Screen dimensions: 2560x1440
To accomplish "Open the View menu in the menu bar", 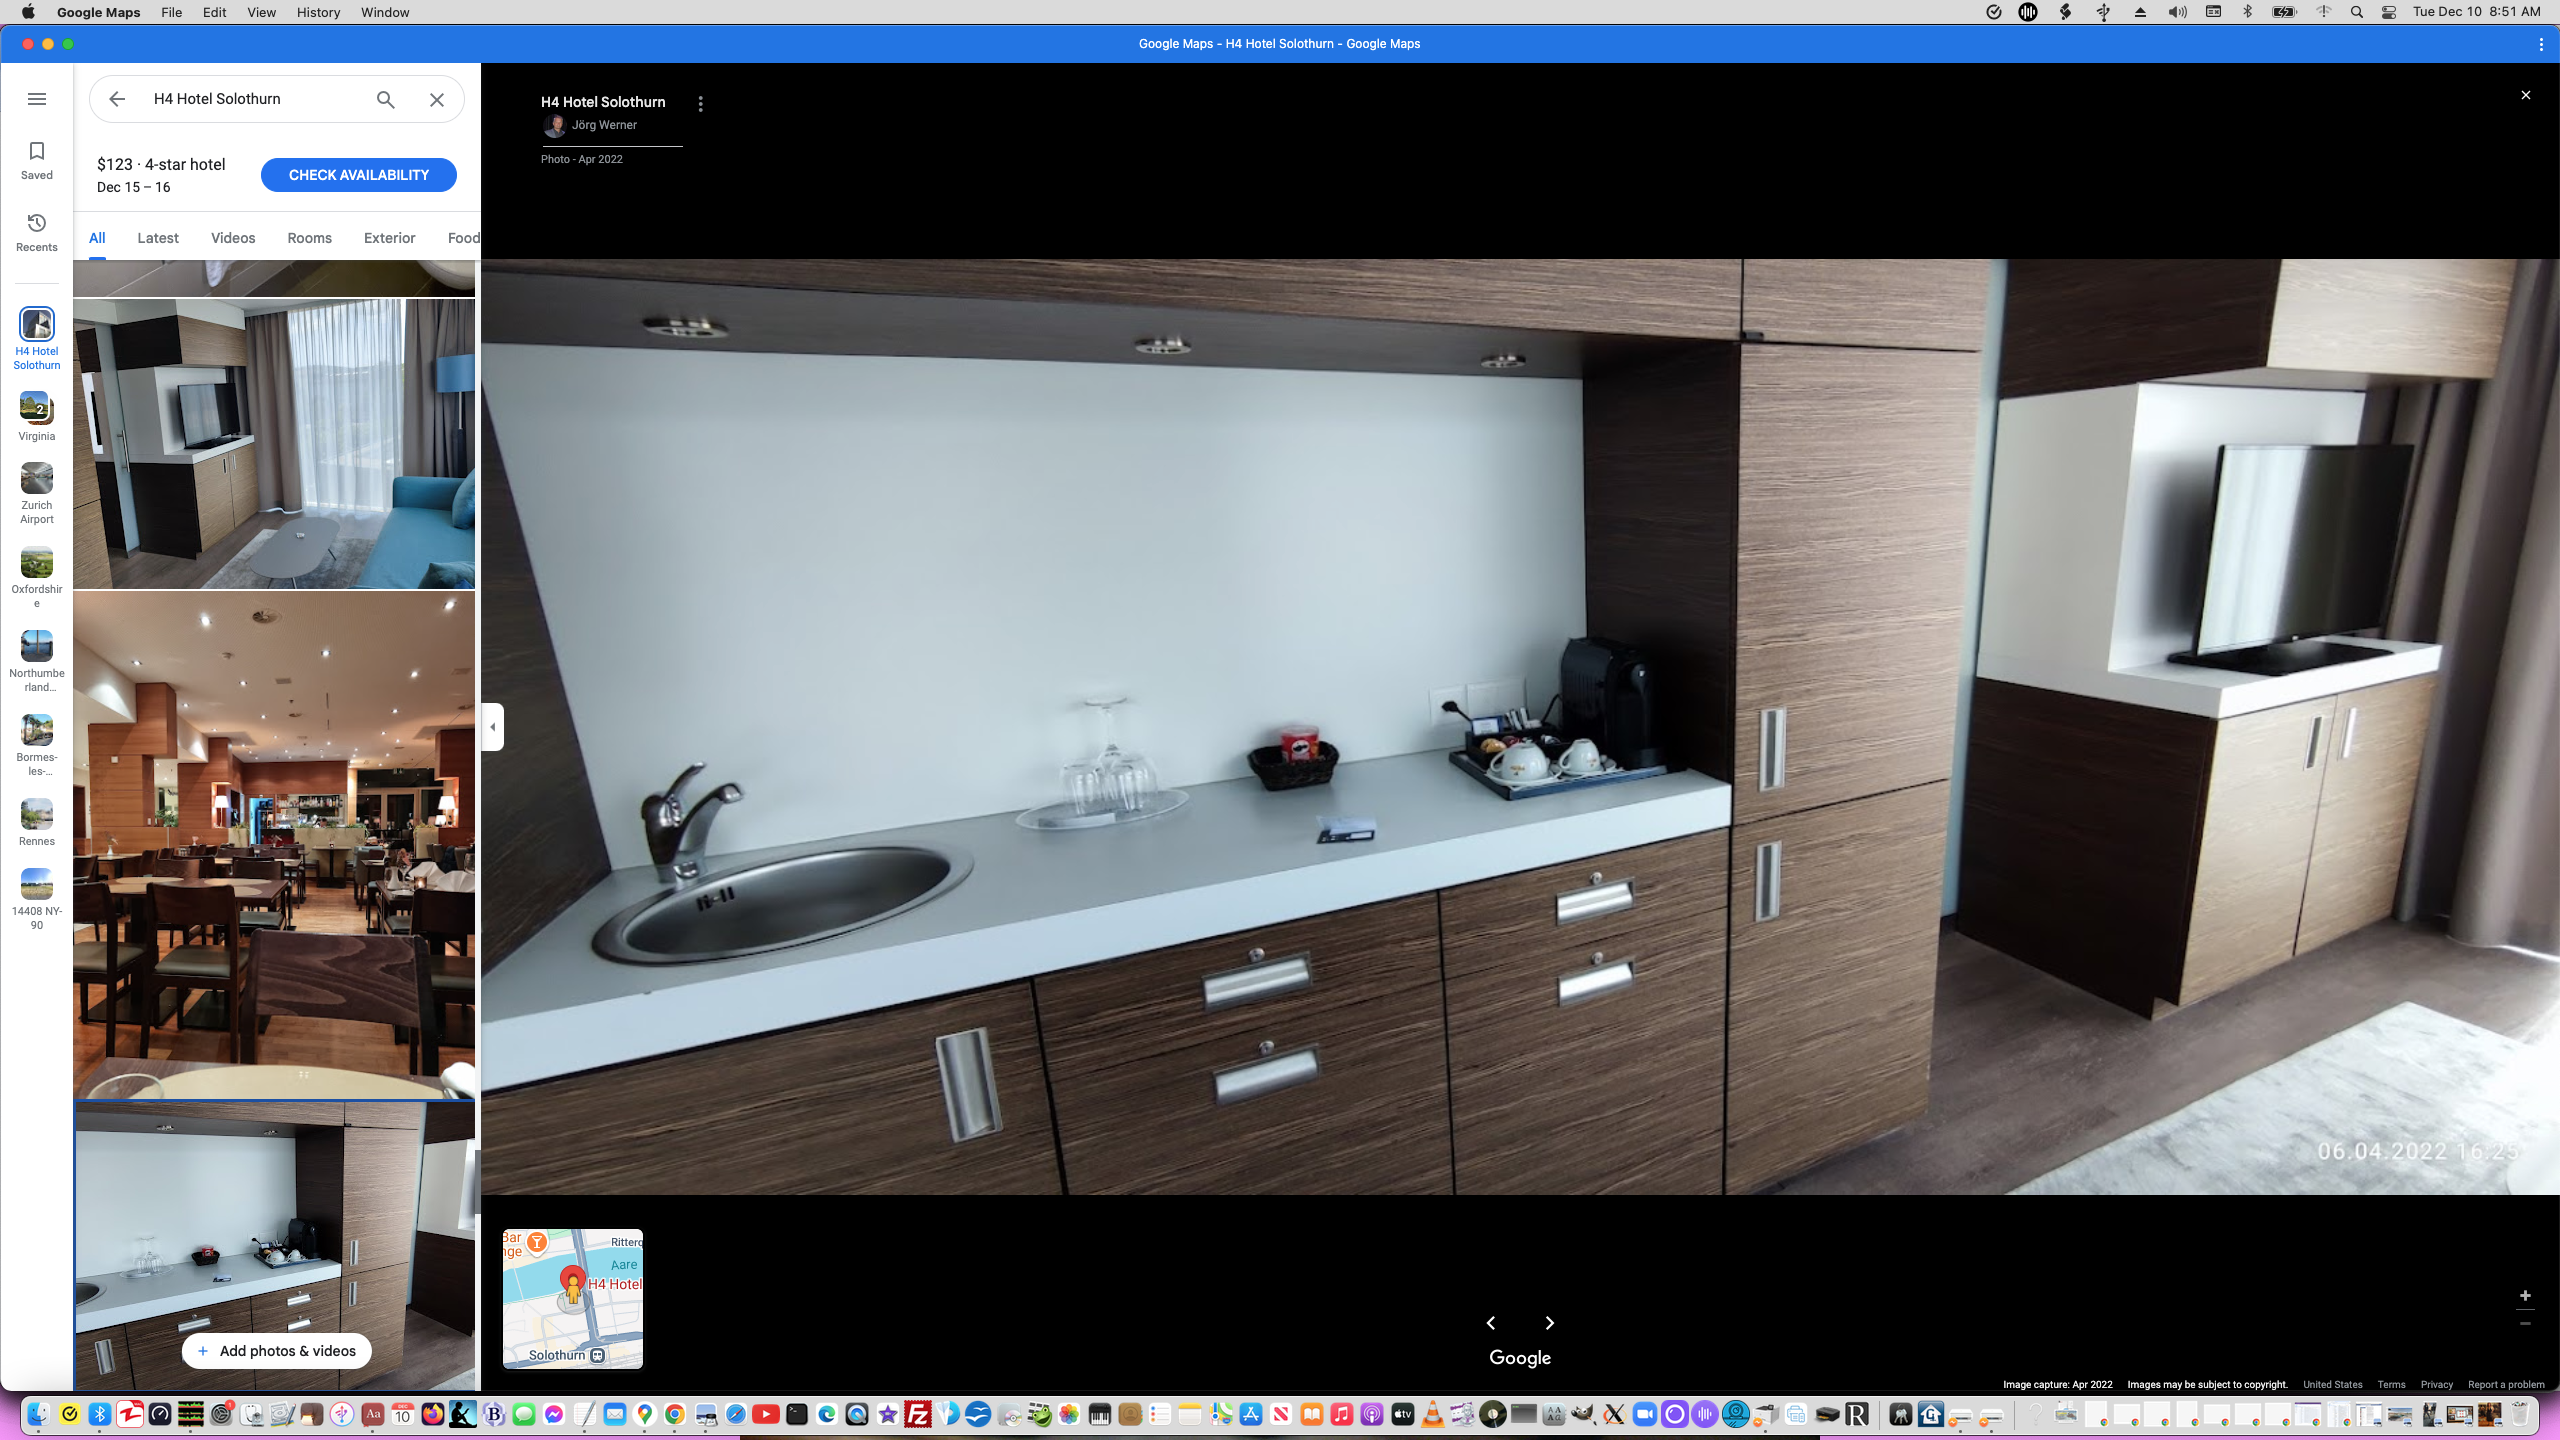I will (x=260, y=12).
